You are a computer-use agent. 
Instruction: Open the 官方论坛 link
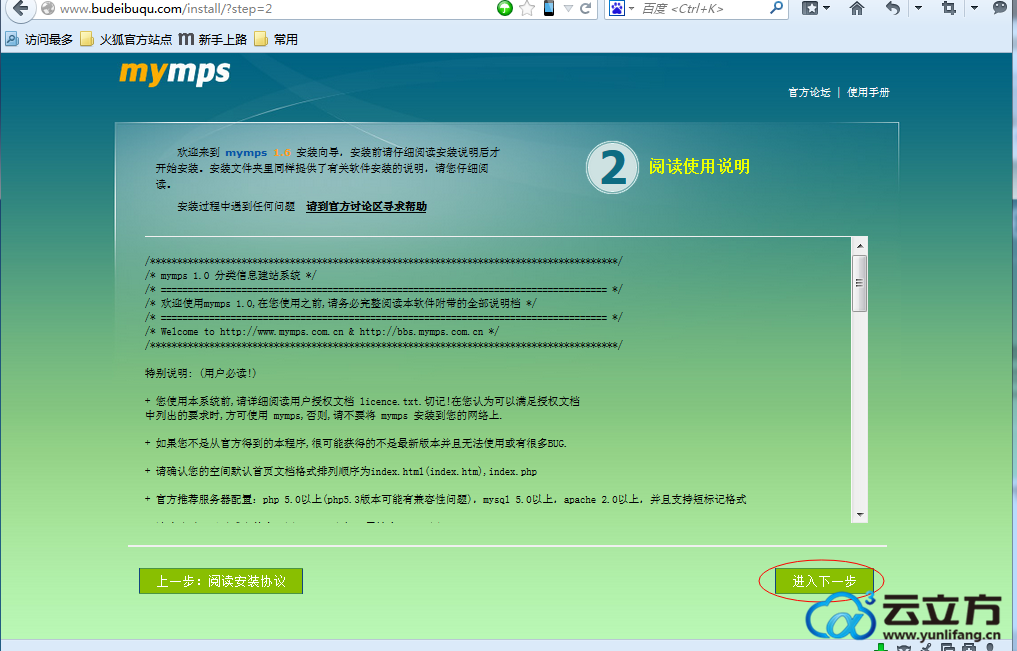pyautogui.click(x=809, y=92)
